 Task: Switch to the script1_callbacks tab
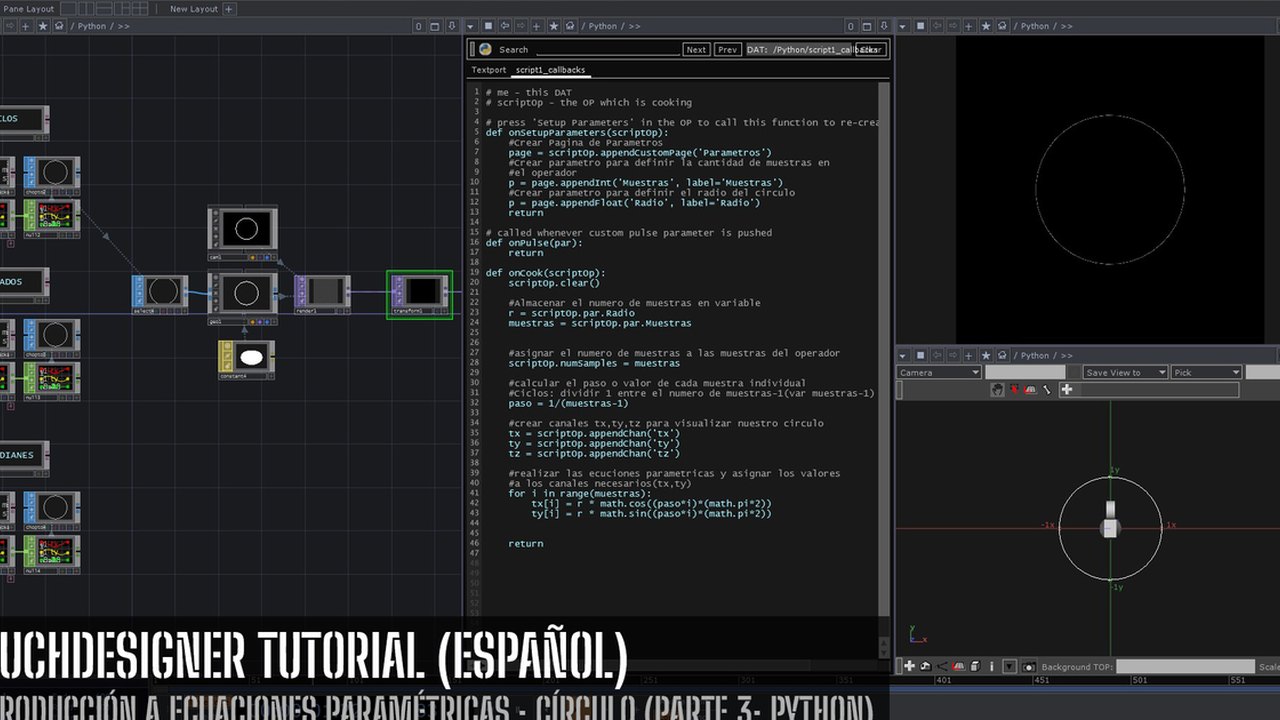pyautogui.click(x=550, y=70)
